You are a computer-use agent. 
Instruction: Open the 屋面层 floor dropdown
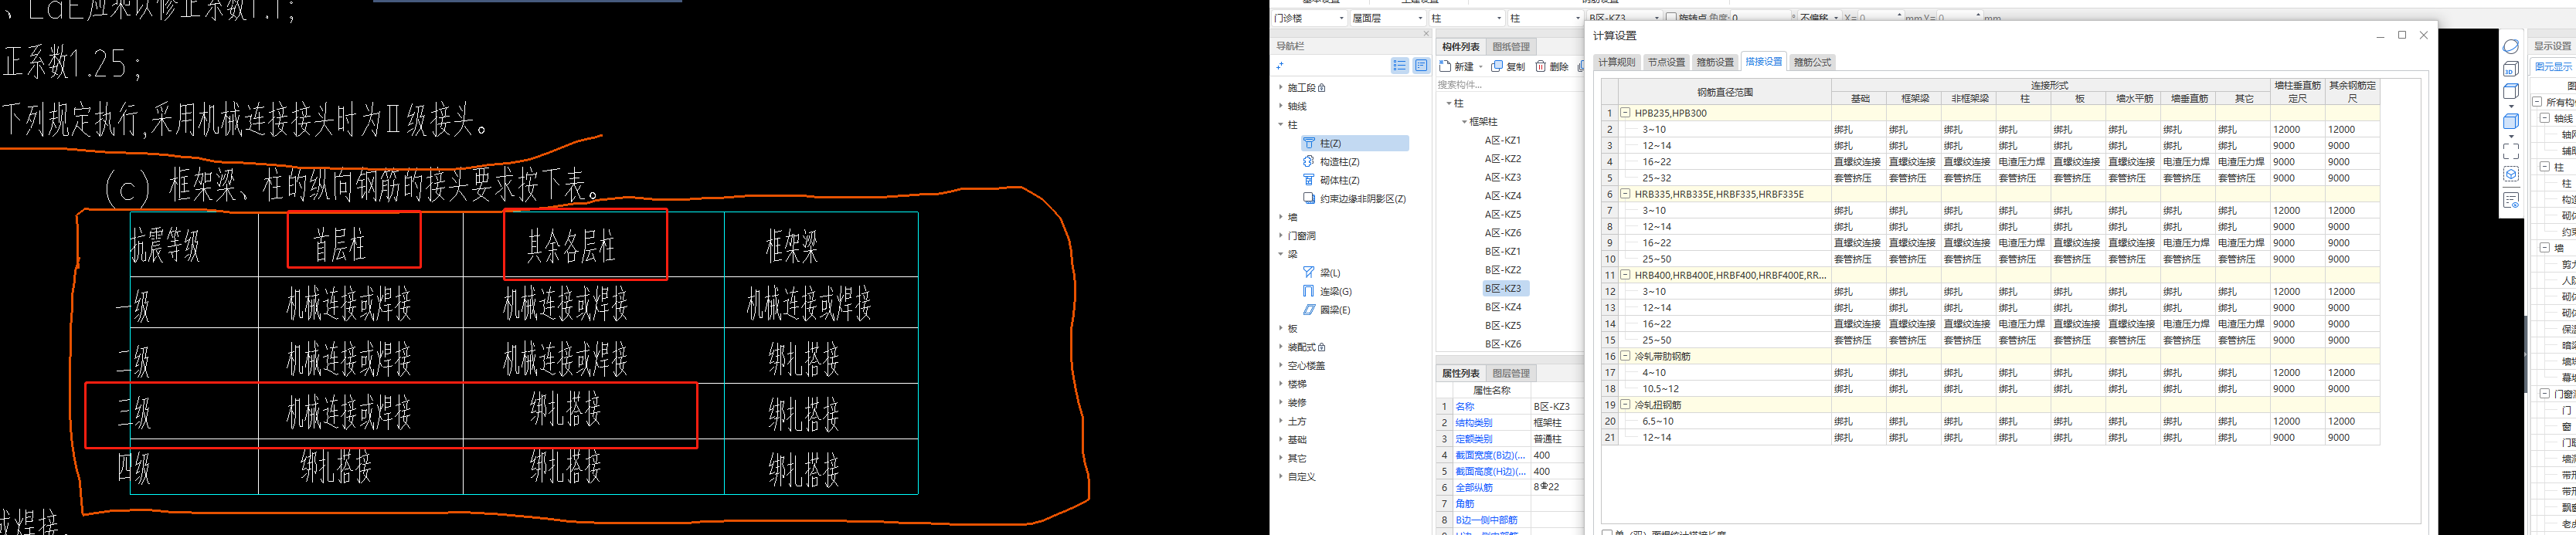tap(1387, 18)
